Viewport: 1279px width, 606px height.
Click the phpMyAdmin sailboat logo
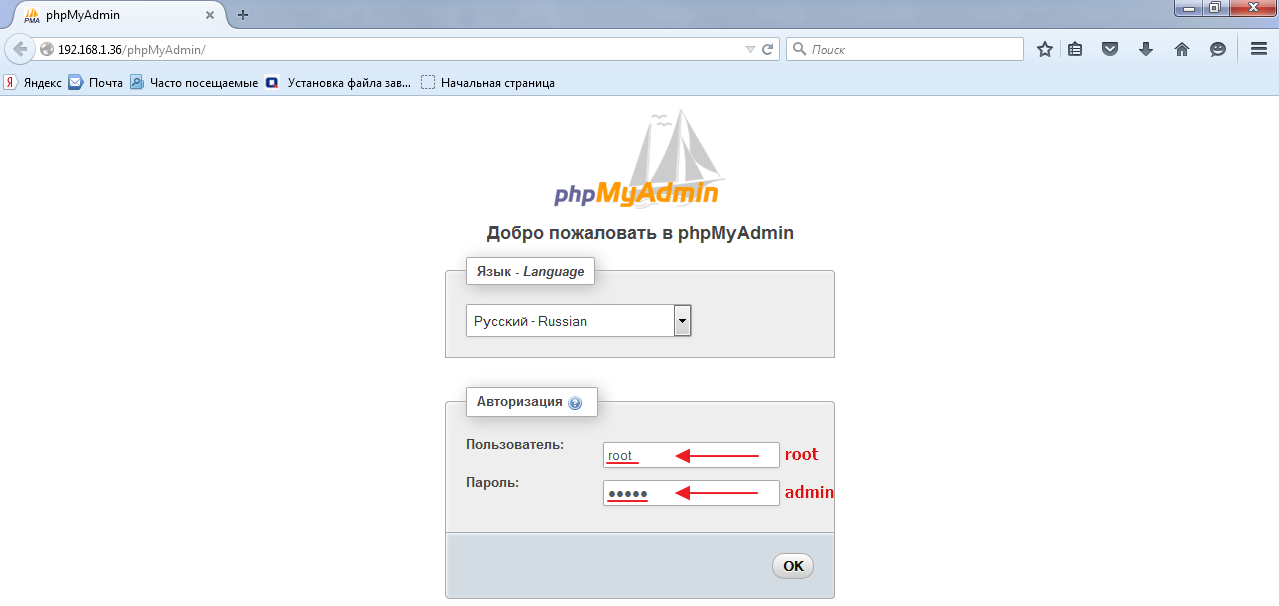coord(639,158)
